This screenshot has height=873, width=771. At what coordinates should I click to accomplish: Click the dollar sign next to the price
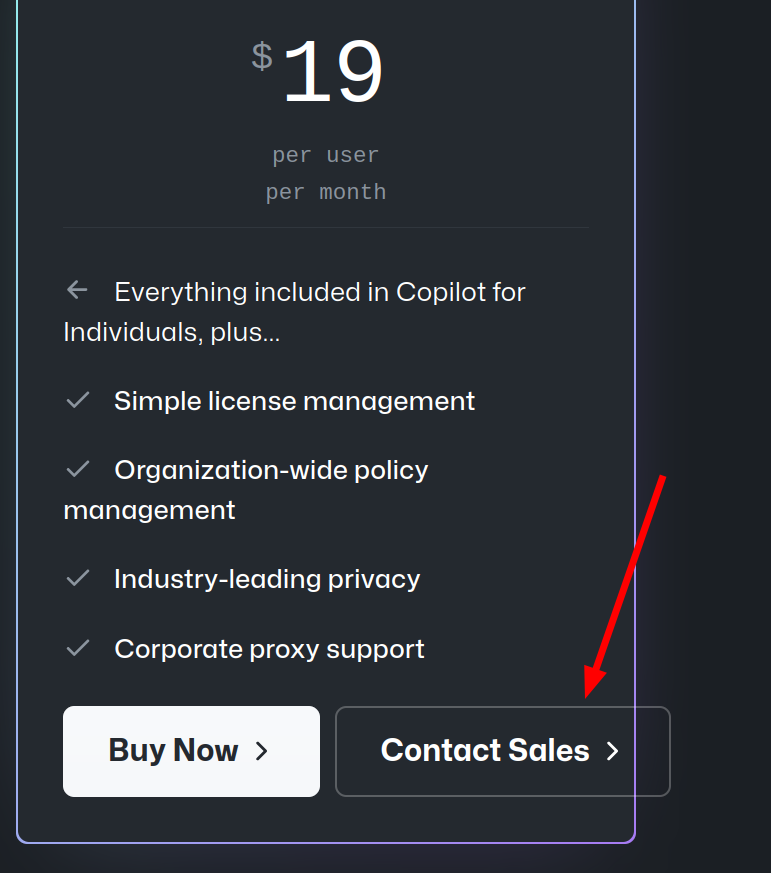tap(261, 57)
